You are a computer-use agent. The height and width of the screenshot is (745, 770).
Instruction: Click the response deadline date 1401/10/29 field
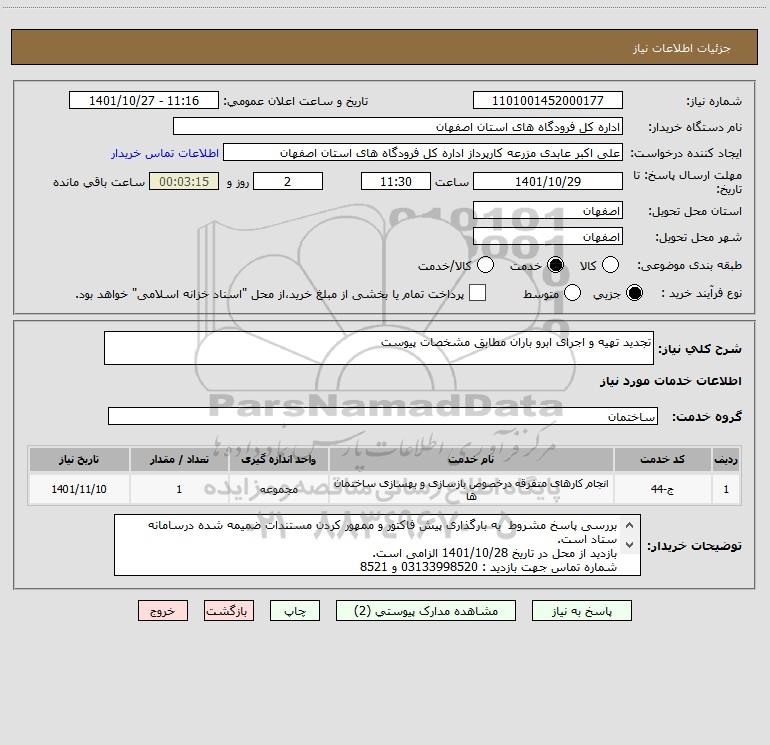(x=548, y=181)
